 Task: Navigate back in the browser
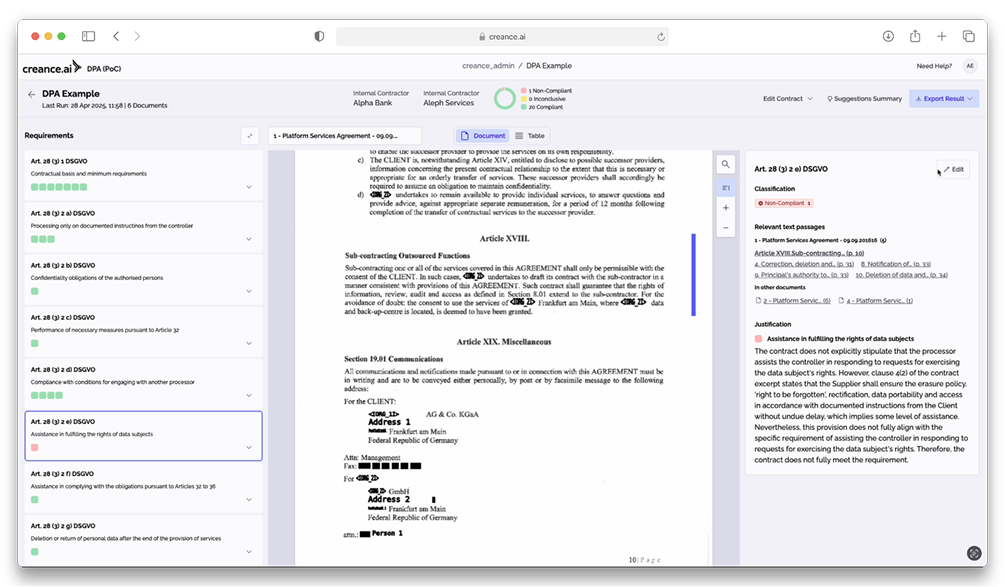tap(116, 37)
